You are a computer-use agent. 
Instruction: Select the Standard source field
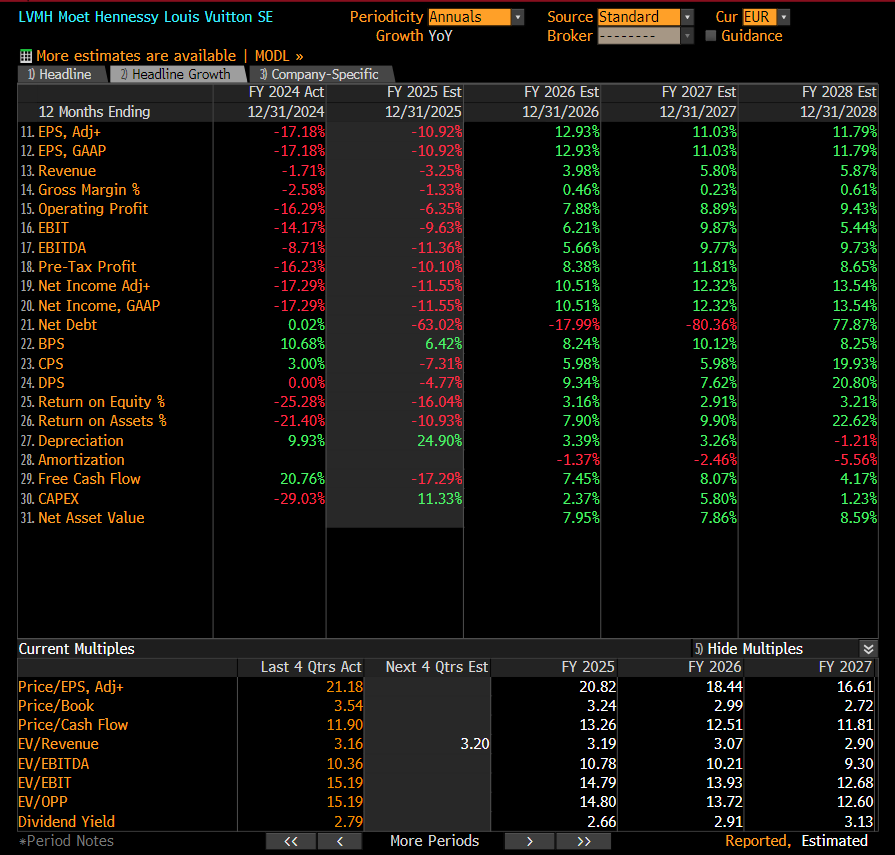639,17
